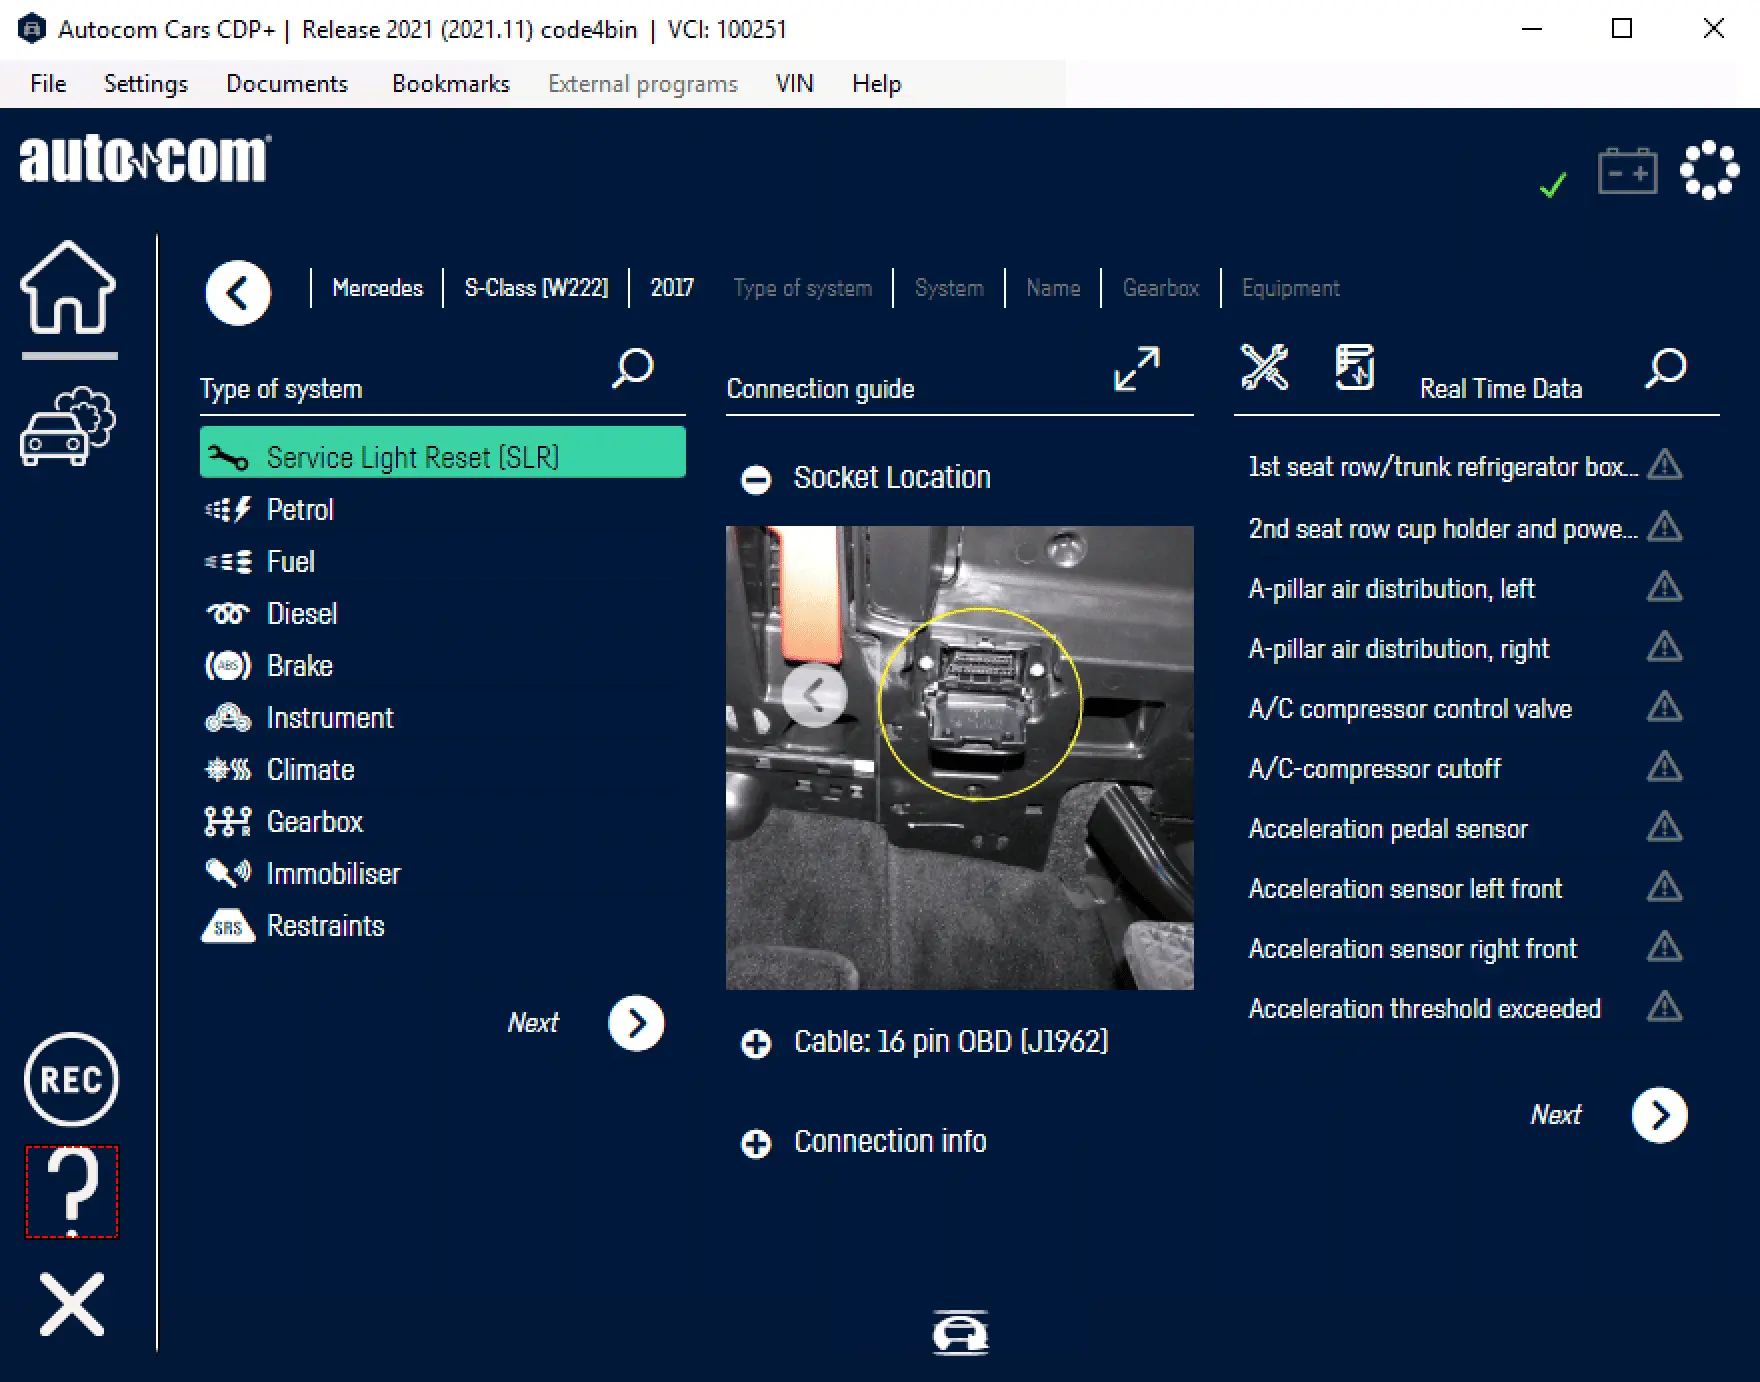1760x1382 pixels.
Task: Select the Petrol system type
Action: [x=443, y=510]
